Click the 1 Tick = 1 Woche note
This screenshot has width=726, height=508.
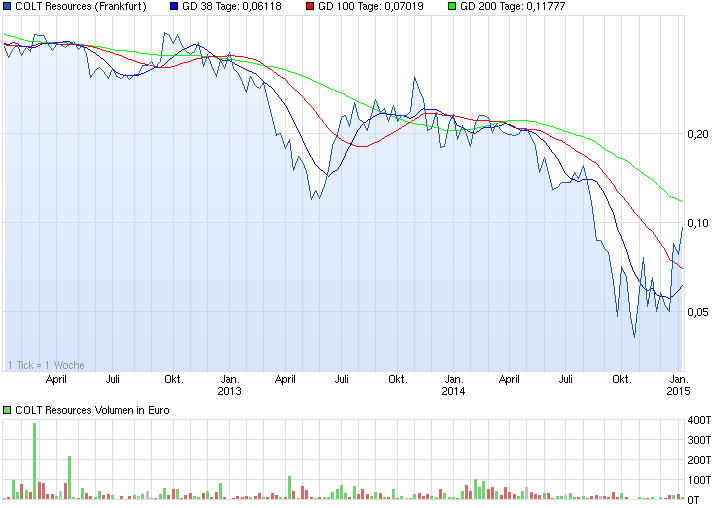tap(46, 365)
